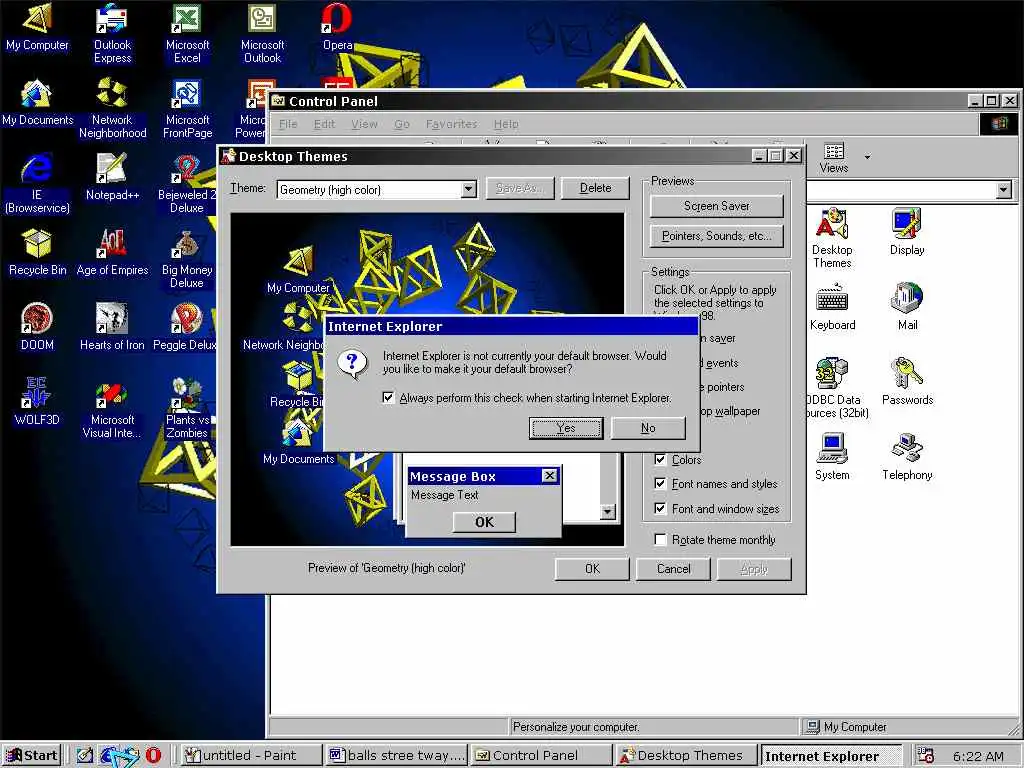Open the Views dropdown arrow in Control Panel
The width and height of the screenshot is (1024, 768).
click(867, 157)
